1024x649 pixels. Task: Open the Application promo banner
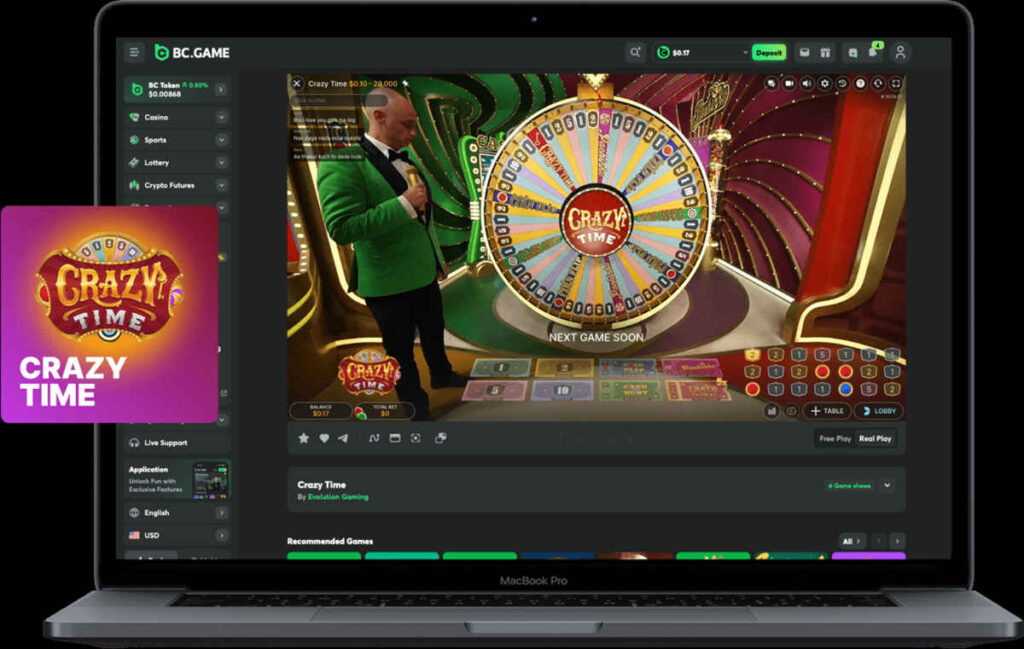pos(176,479)
